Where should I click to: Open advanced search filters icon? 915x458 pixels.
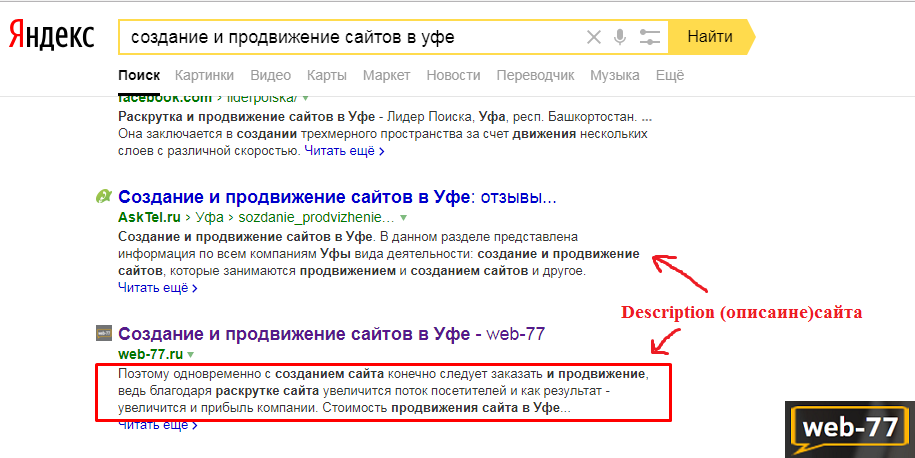click(649, 37)
